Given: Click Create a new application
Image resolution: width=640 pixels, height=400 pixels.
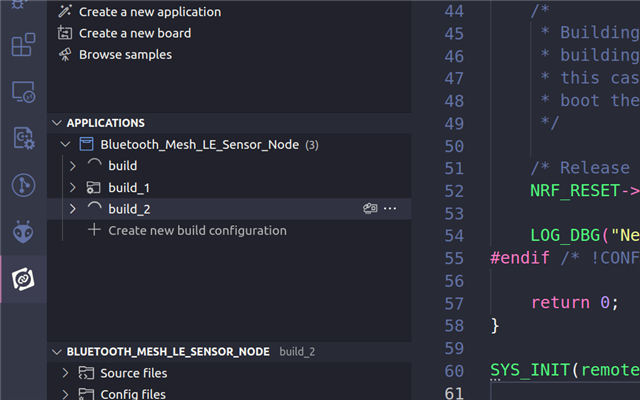Looking at the screenshot, I should [150, 12].
